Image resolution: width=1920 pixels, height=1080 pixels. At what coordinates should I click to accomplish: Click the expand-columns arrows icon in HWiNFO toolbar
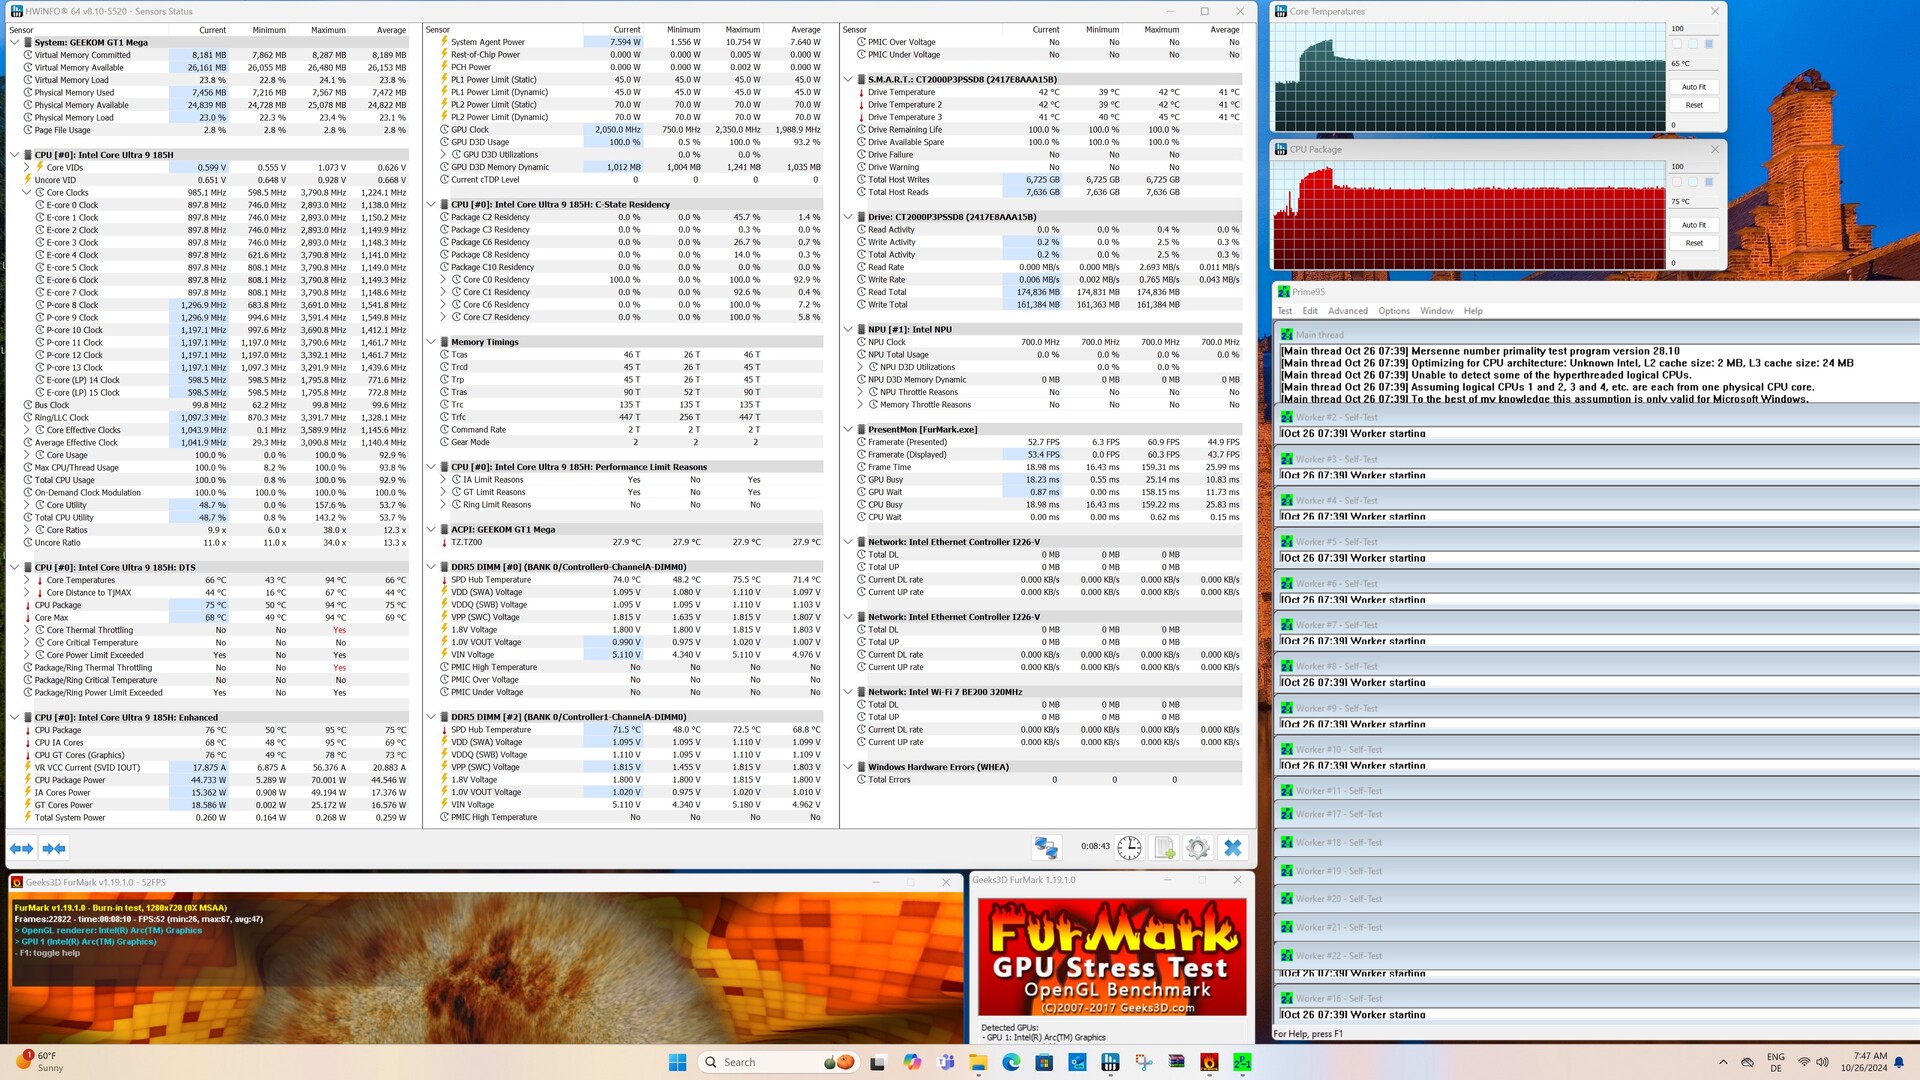[21, 848]
